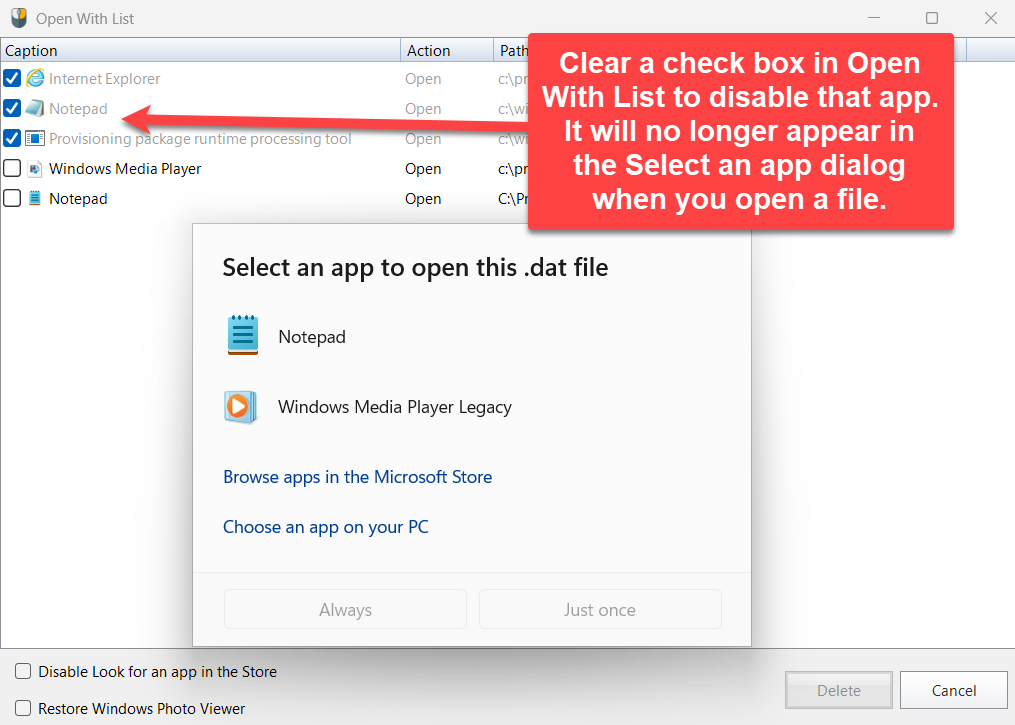
Task: Click the Open action of last Notepad row
Action: tap(423, 199)
